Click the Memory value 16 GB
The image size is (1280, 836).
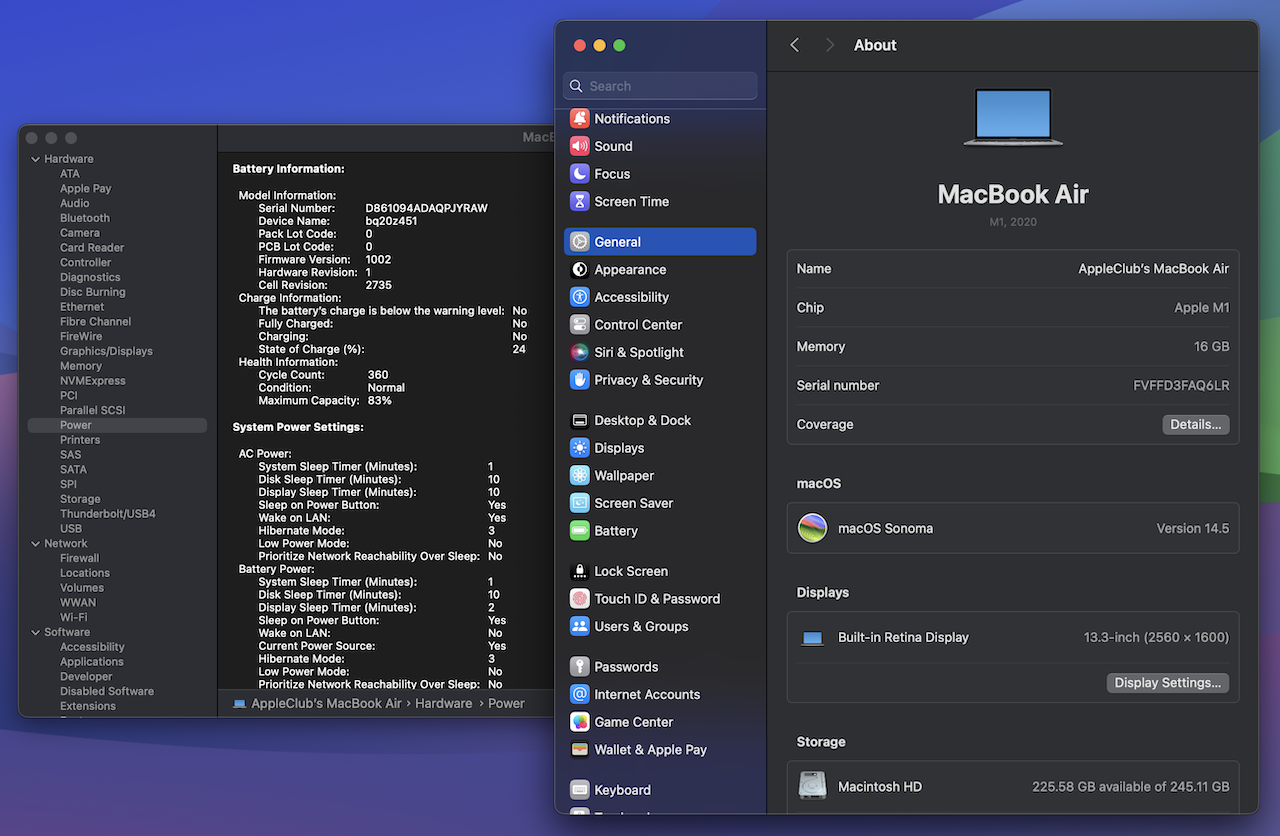[1211, 347]
